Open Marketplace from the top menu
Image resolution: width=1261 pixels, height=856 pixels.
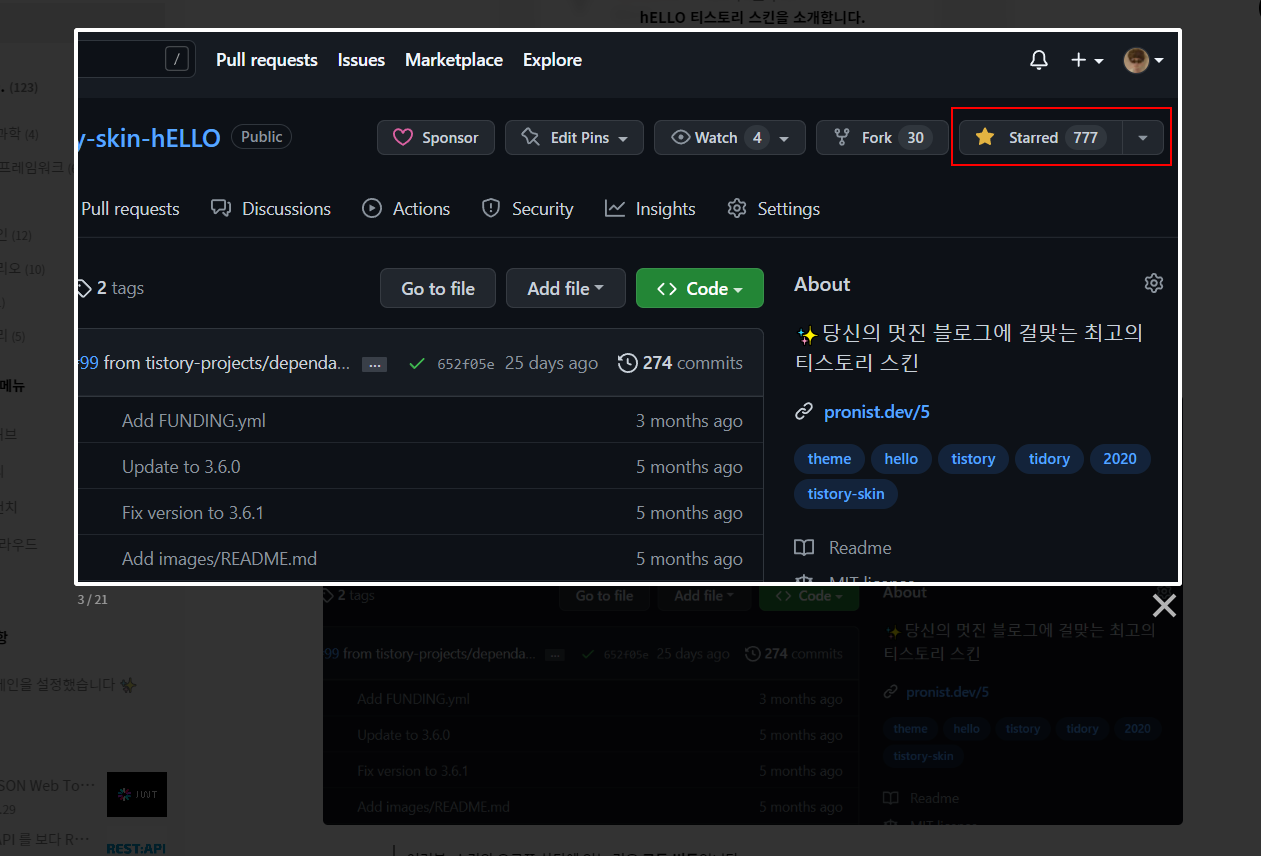pyautogui.click(x=454, y=60)
